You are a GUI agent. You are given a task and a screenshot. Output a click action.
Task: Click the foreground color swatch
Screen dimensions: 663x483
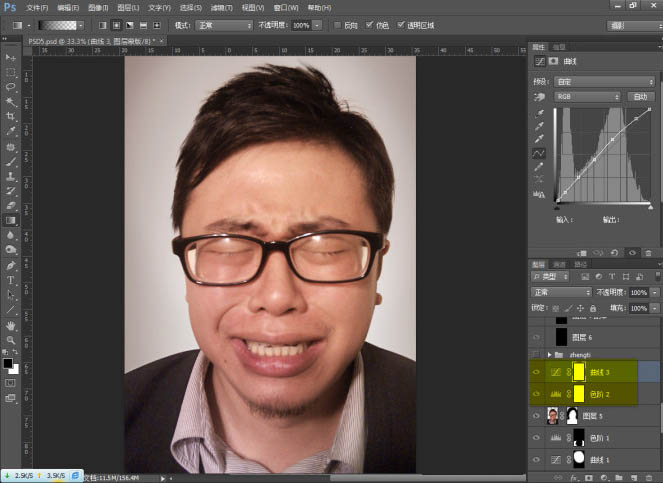click(x=8, y=361)
